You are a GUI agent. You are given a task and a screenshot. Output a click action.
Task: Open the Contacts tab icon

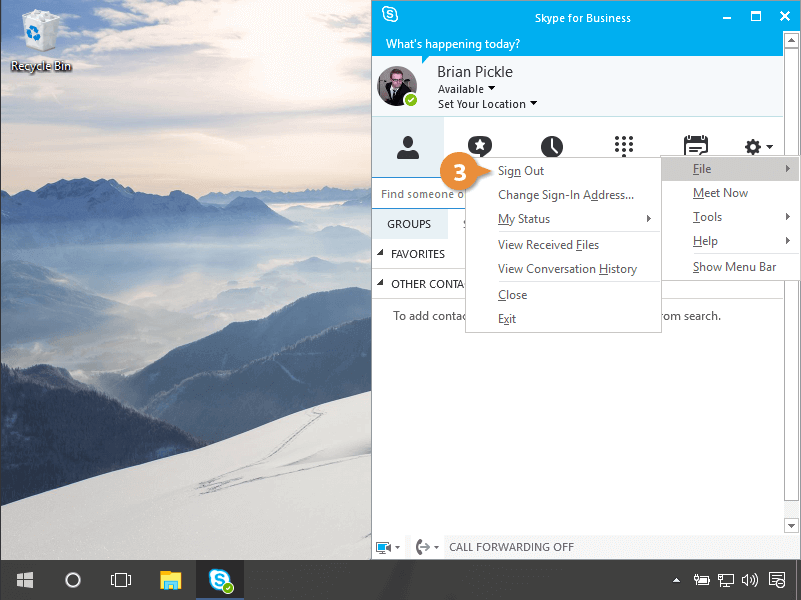(407, 147)
